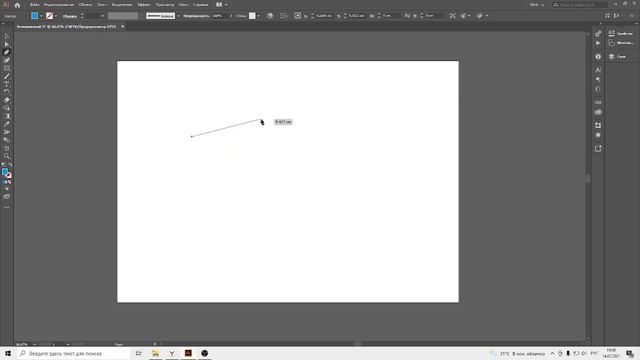
Task: Open the workspace switcher dropdown at top right
Action: [x=537, y=5]
